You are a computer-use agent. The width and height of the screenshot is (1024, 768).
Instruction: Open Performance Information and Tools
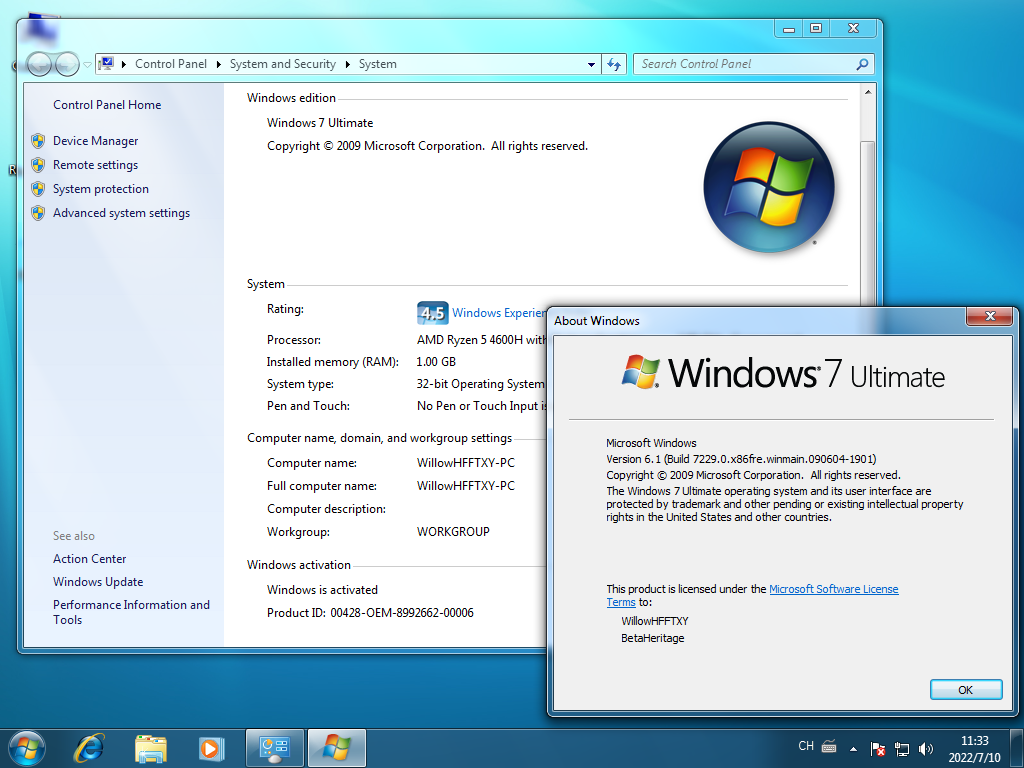coord(131,613)
